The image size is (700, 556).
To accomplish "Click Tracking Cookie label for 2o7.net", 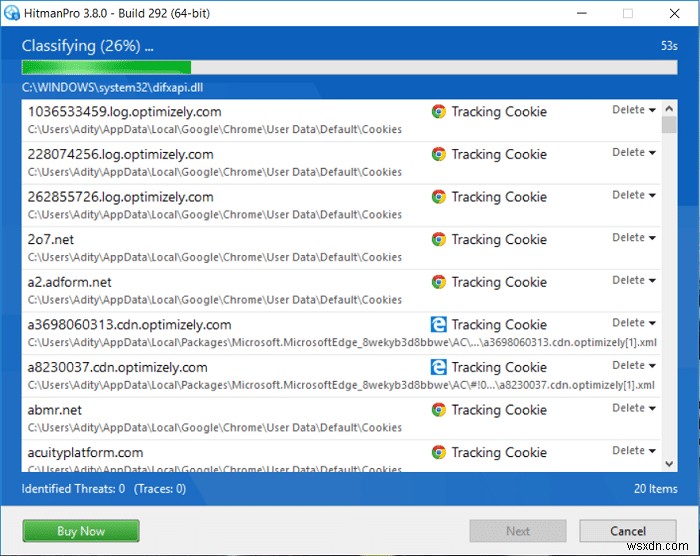I will (499, 240).
